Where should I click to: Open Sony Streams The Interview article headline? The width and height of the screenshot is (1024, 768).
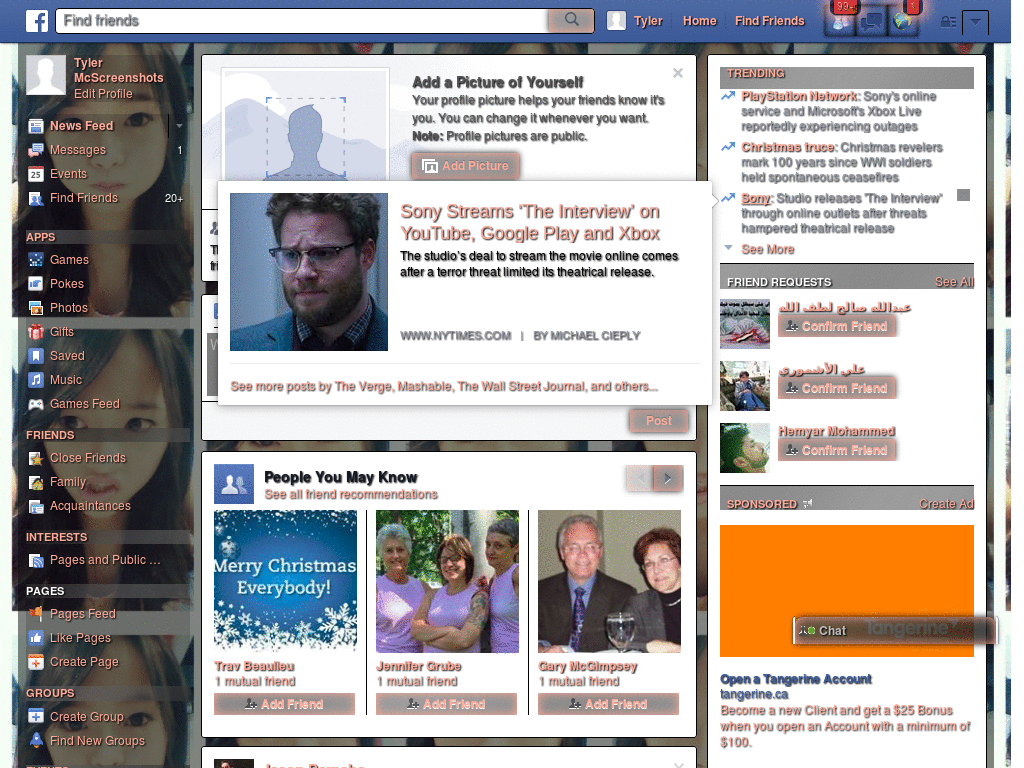point(530,223)
